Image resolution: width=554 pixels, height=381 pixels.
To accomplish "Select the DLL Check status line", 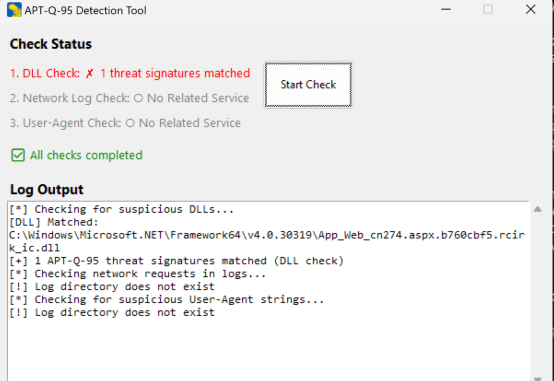I will [130, 74].
